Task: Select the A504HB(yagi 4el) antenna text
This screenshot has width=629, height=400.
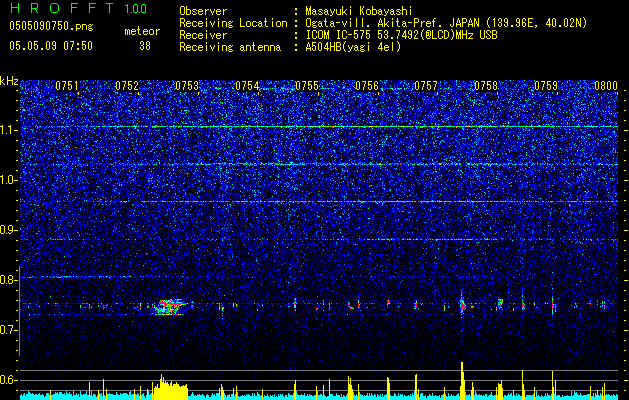Action: pos(353,47)
